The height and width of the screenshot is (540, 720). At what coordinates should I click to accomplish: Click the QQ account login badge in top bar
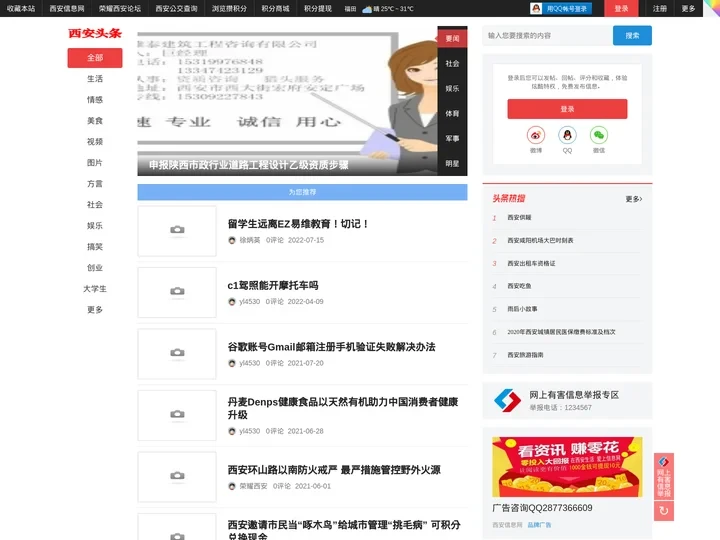(x=561, y=9)
